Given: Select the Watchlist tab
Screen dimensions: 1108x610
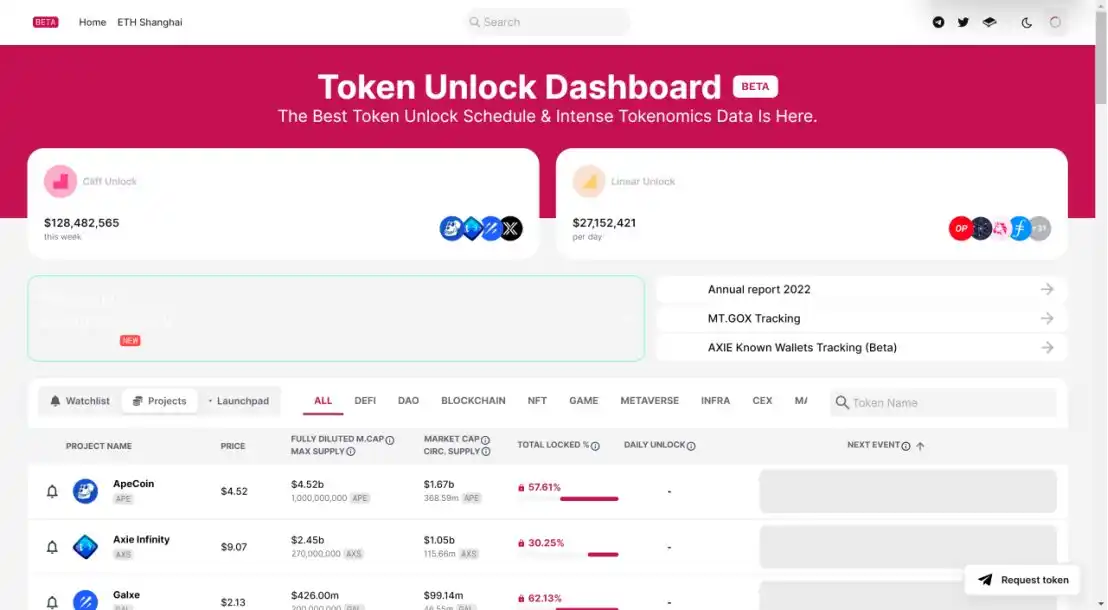Looking at the screenshot, I should click(80, 401).
